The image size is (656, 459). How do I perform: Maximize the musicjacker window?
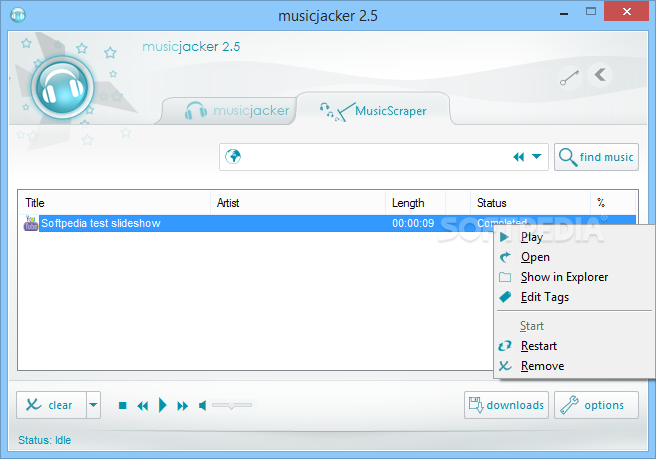591,12
